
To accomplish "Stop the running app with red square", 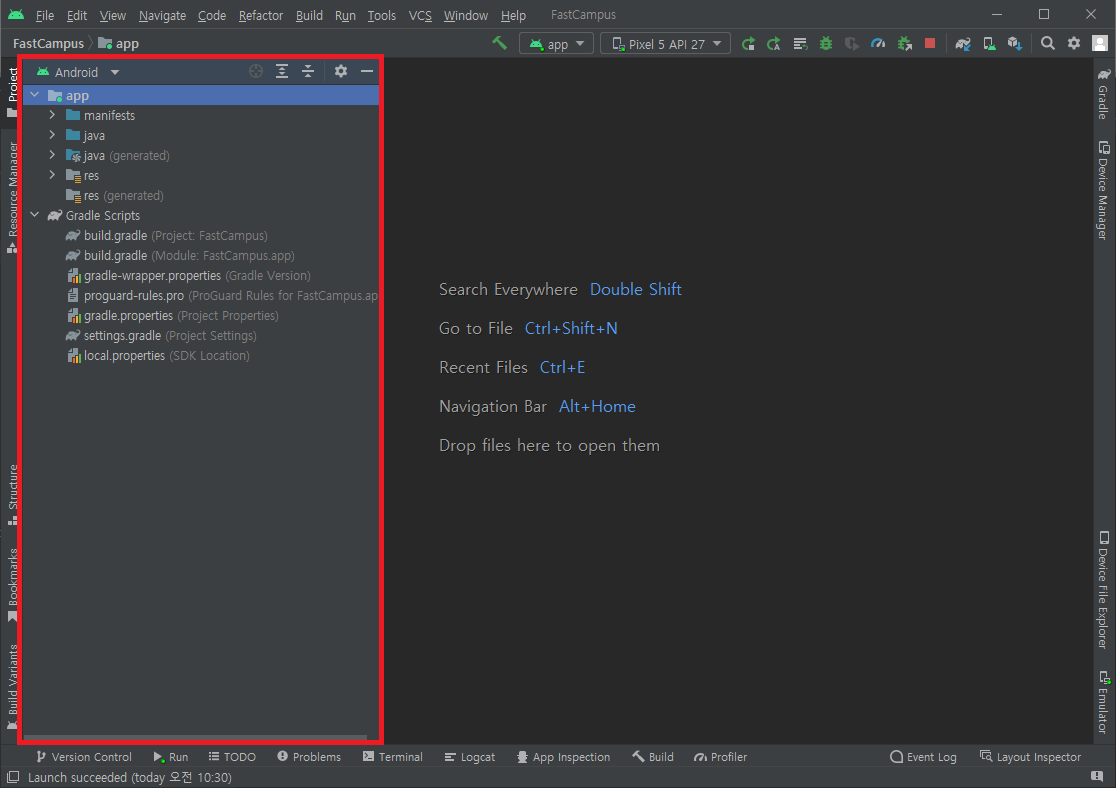I will point(930,43).
